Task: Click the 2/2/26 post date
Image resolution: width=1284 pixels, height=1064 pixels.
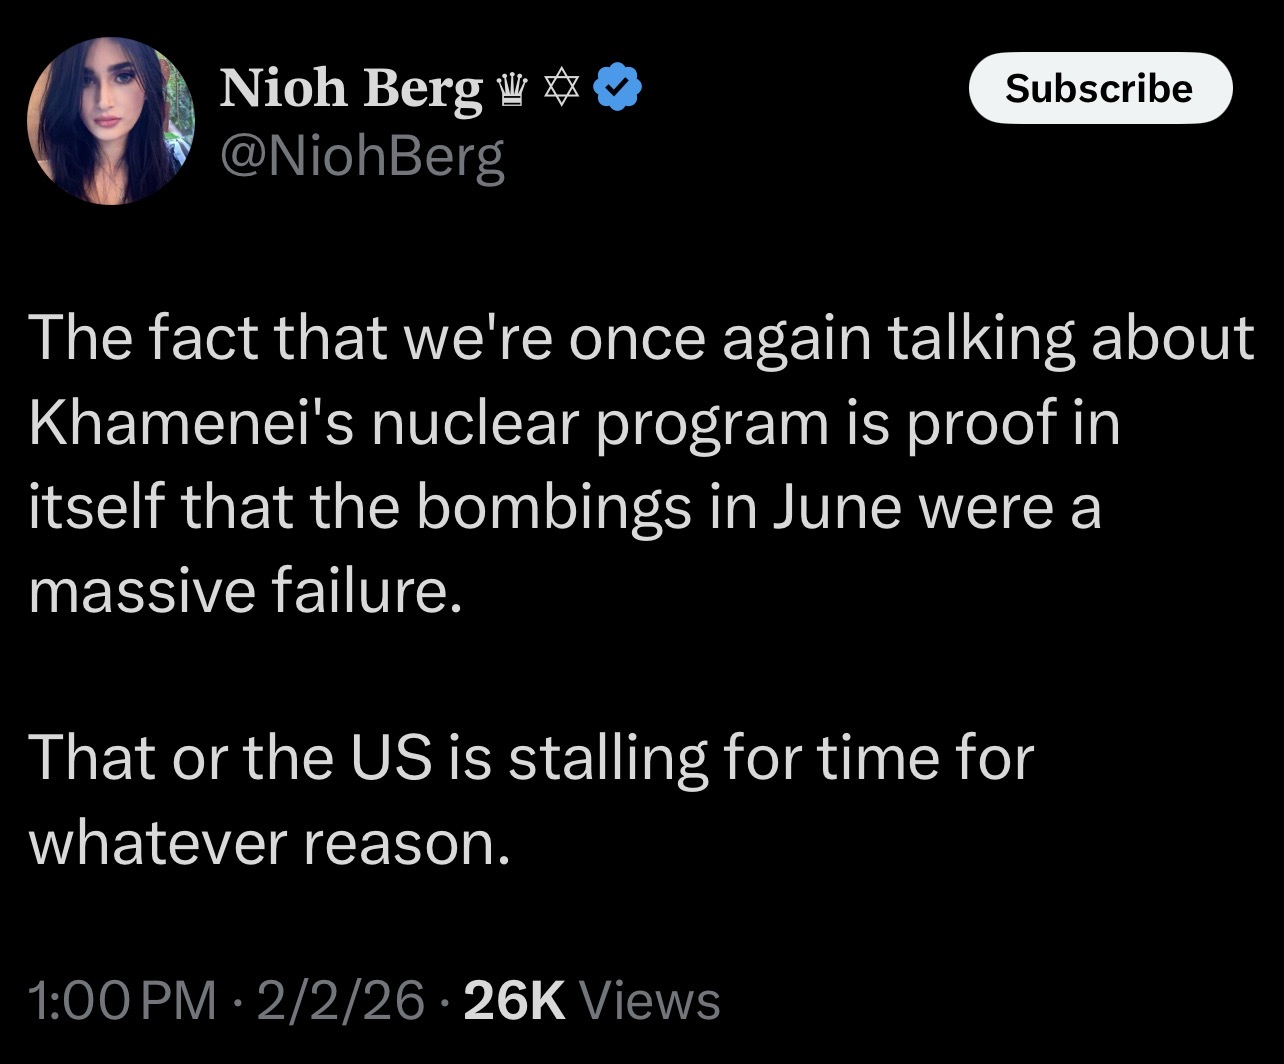Action: tap(340, 1000)
